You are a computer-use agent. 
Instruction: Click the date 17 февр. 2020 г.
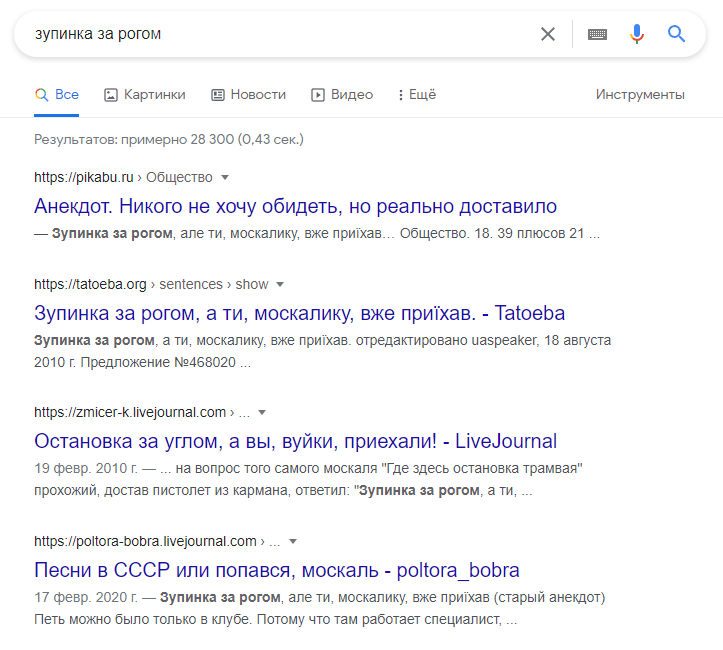click(86, 597)
